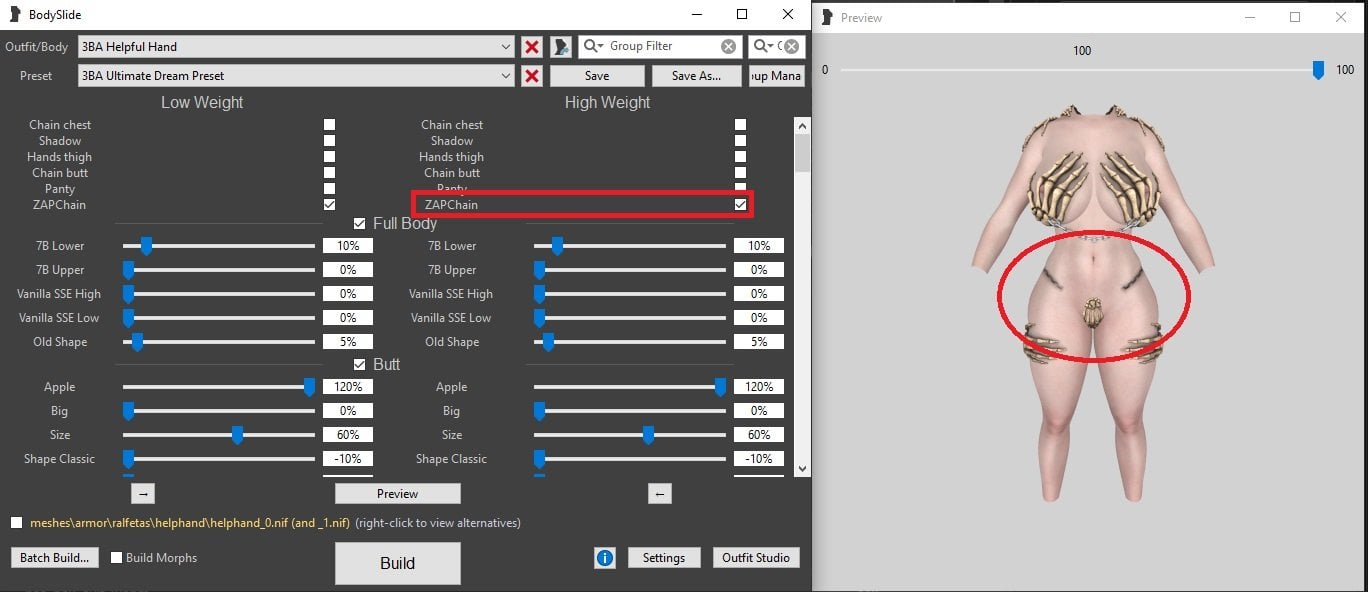Clear the Group Filter field

pos(728,46)
